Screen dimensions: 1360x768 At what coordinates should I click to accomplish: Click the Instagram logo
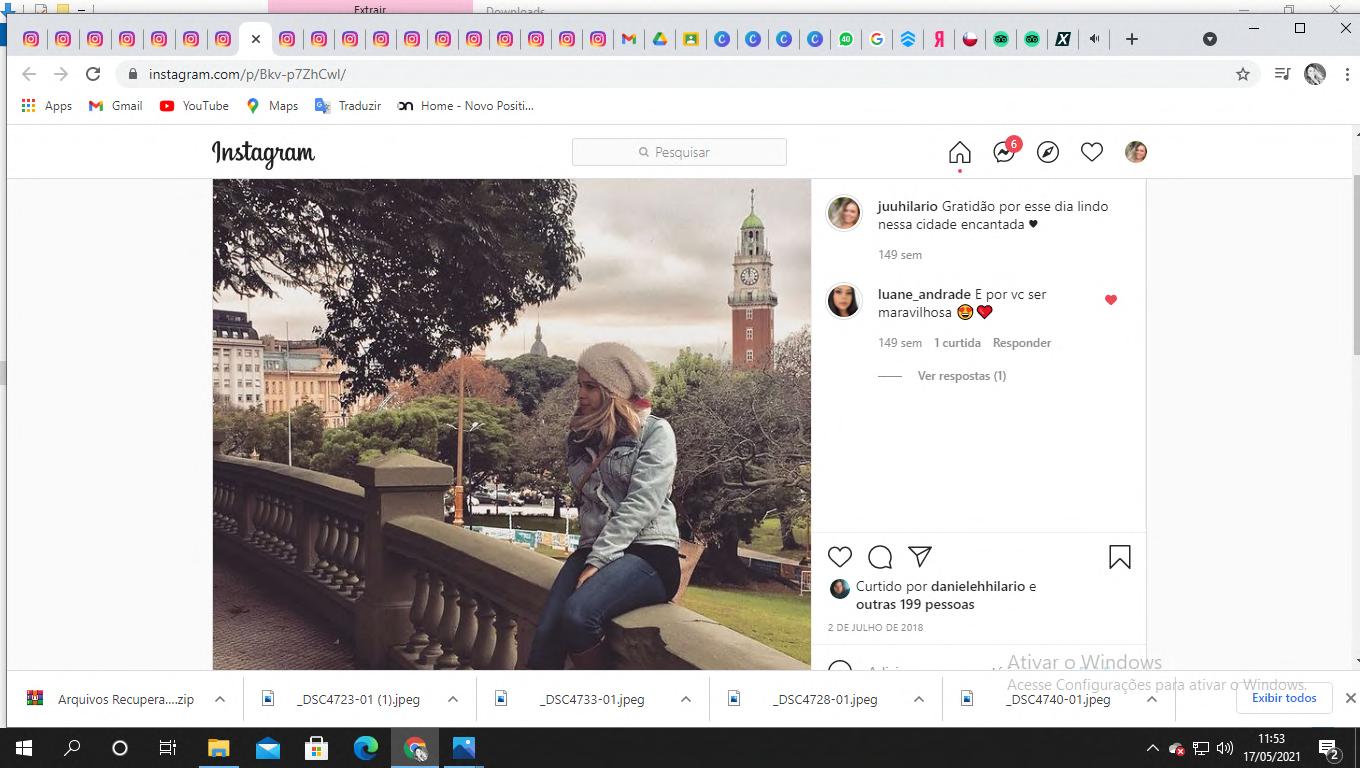pyautogui.click(x=263, y=153)
